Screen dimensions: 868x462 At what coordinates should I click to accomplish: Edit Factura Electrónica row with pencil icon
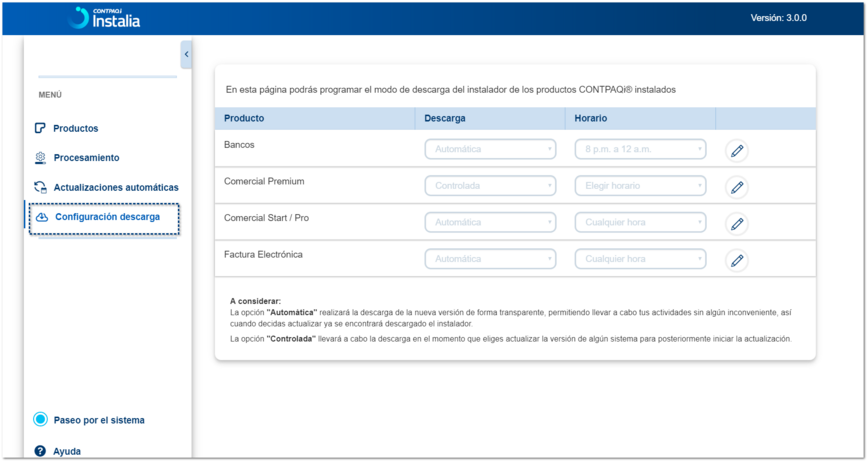click(x=737, y=260)
